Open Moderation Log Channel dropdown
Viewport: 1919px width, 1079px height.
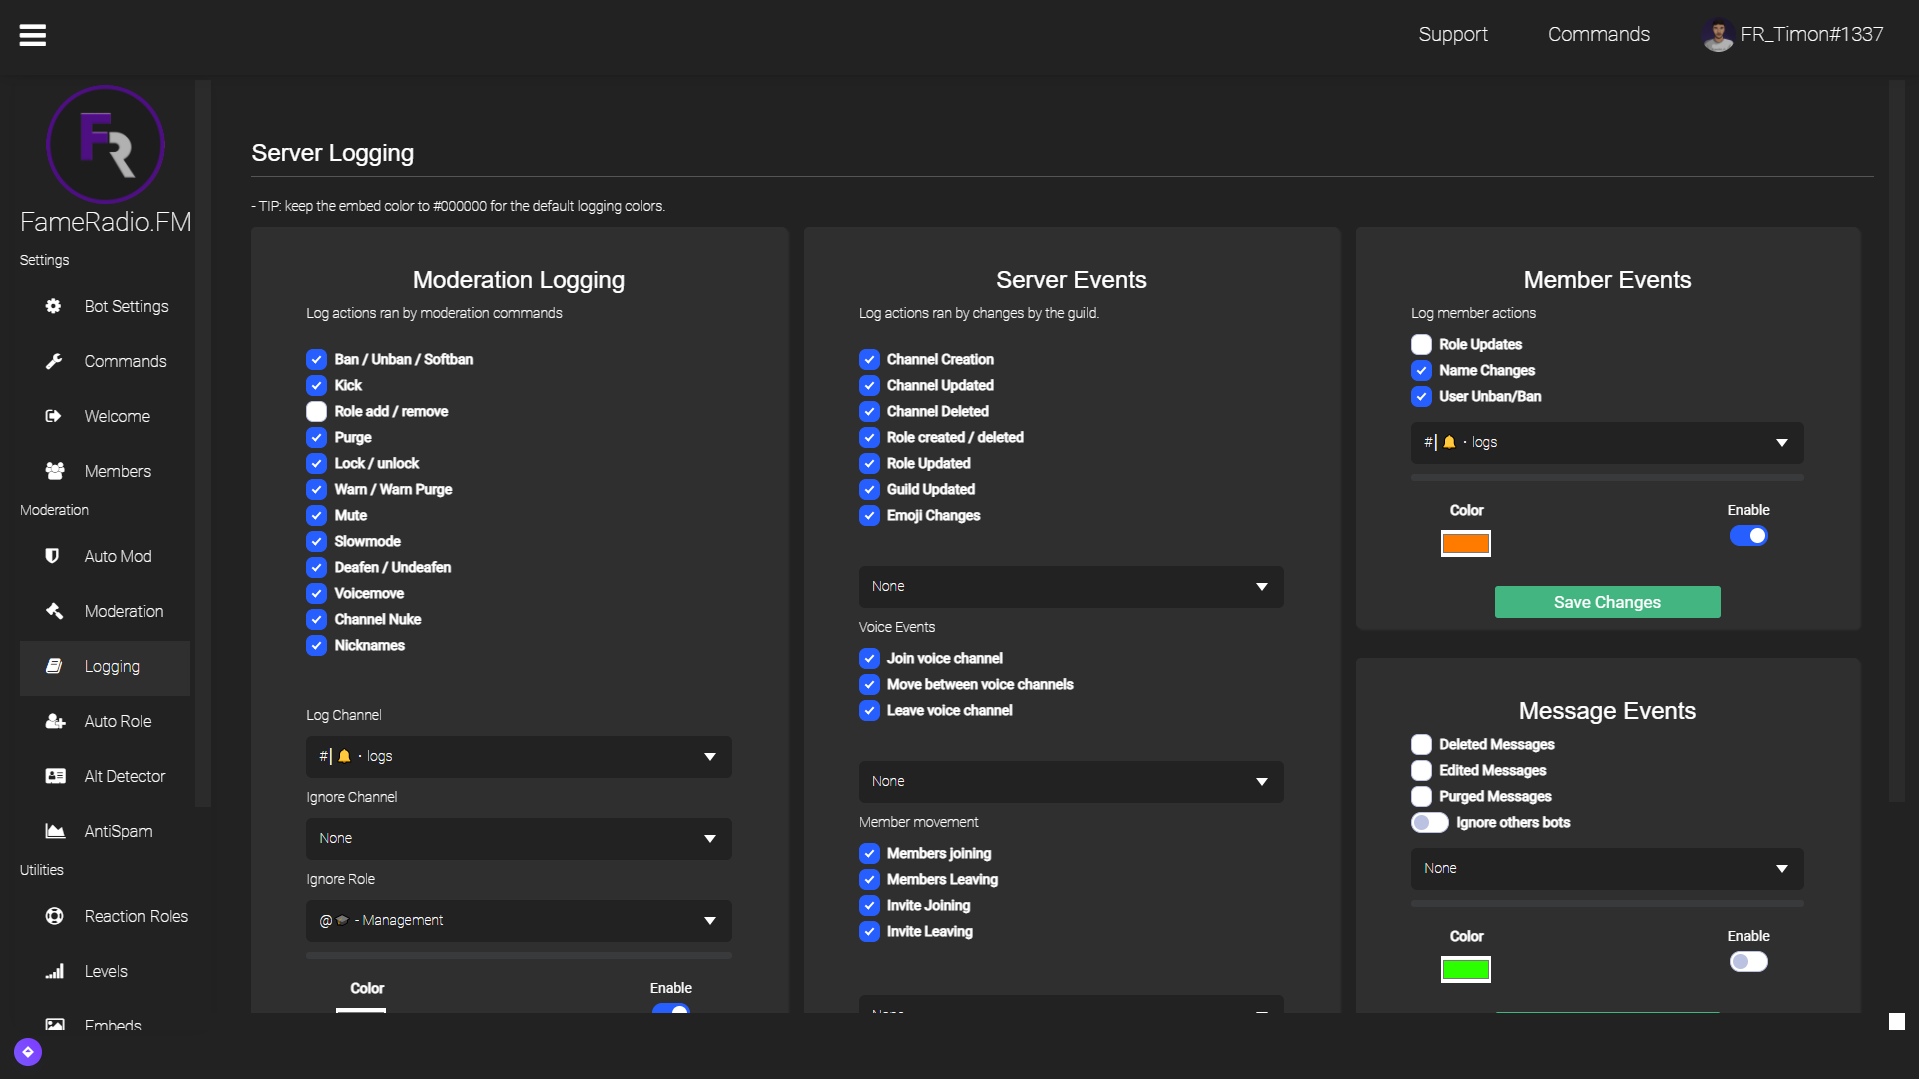coord(518,757)
